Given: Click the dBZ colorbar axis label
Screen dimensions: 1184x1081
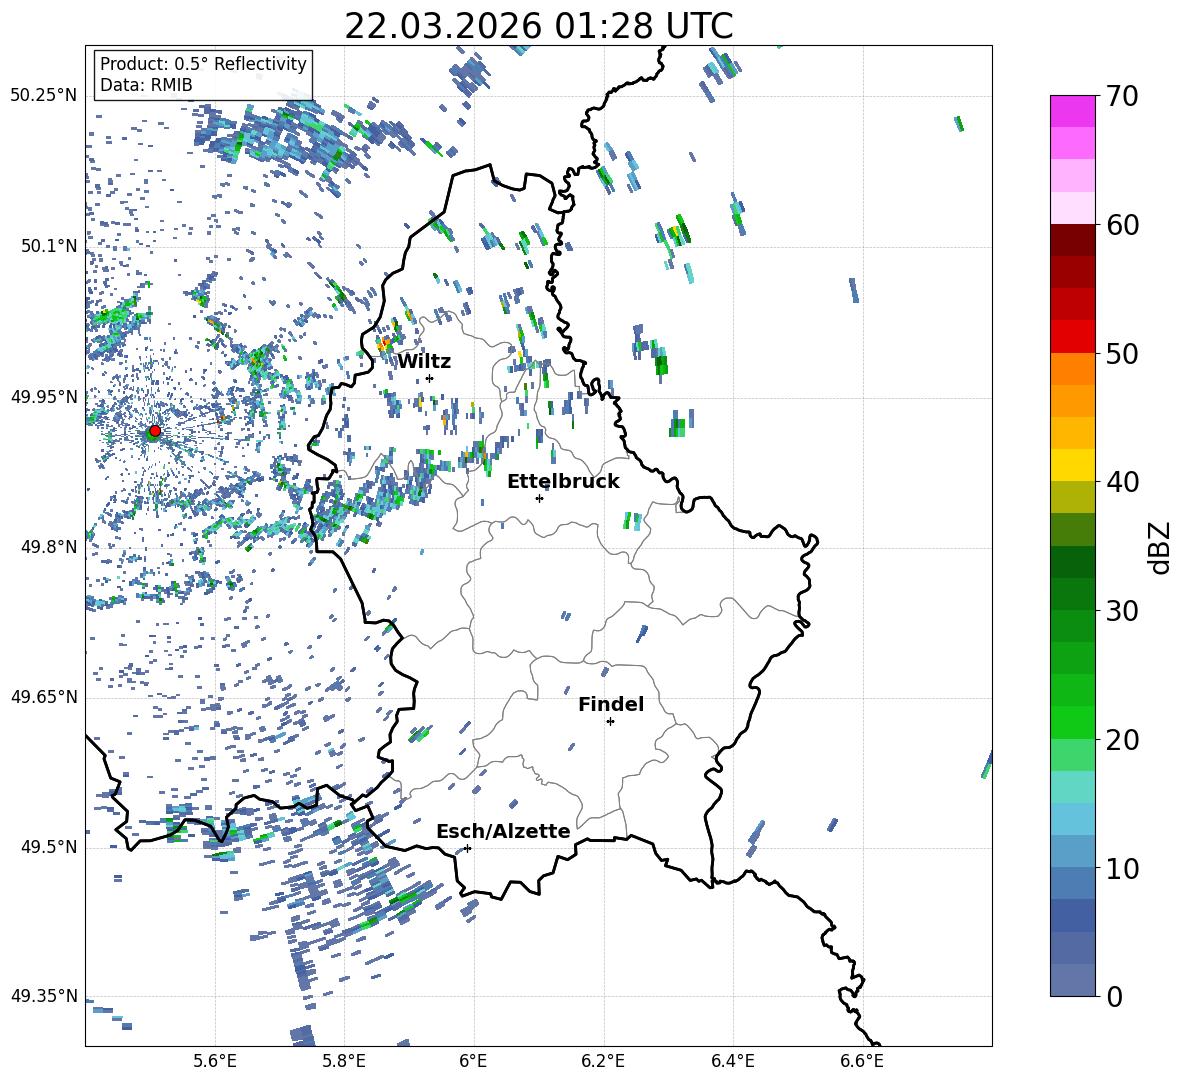Looking at the screenshot, I should pos(1159,547).
